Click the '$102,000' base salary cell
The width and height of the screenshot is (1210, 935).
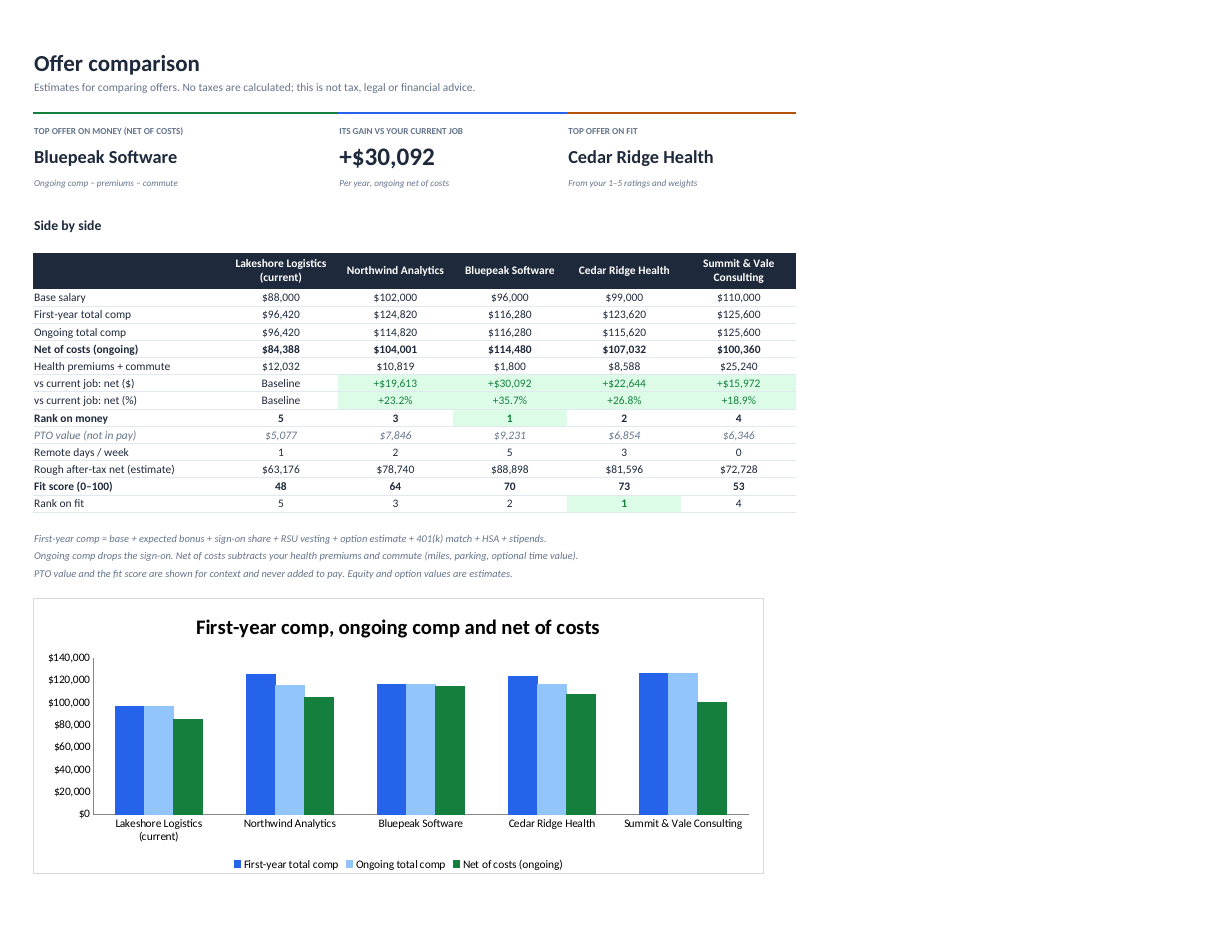point(395,298)
